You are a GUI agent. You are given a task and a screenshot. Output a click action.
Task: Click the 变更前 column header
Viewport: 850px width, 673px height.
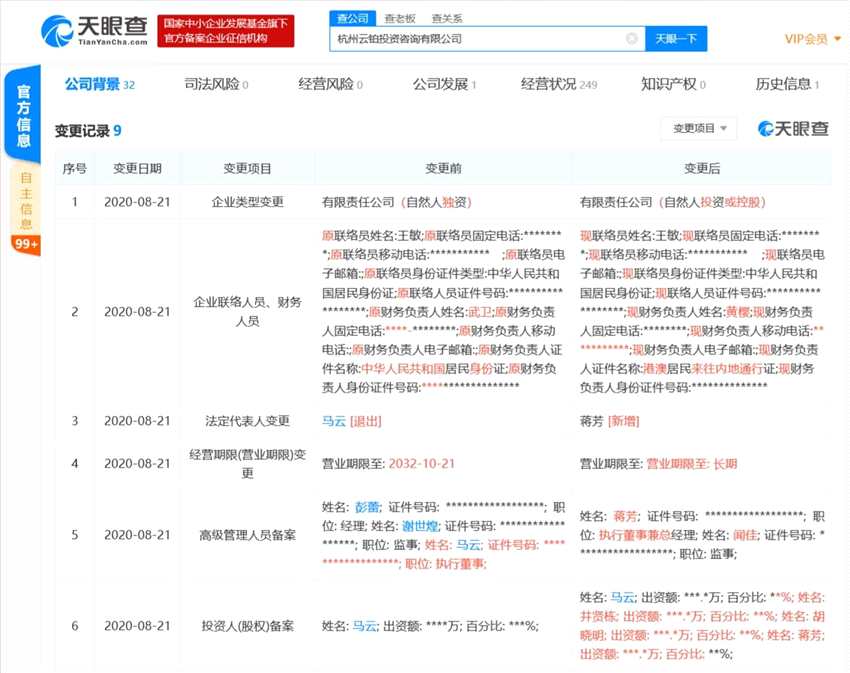point(443,169)
